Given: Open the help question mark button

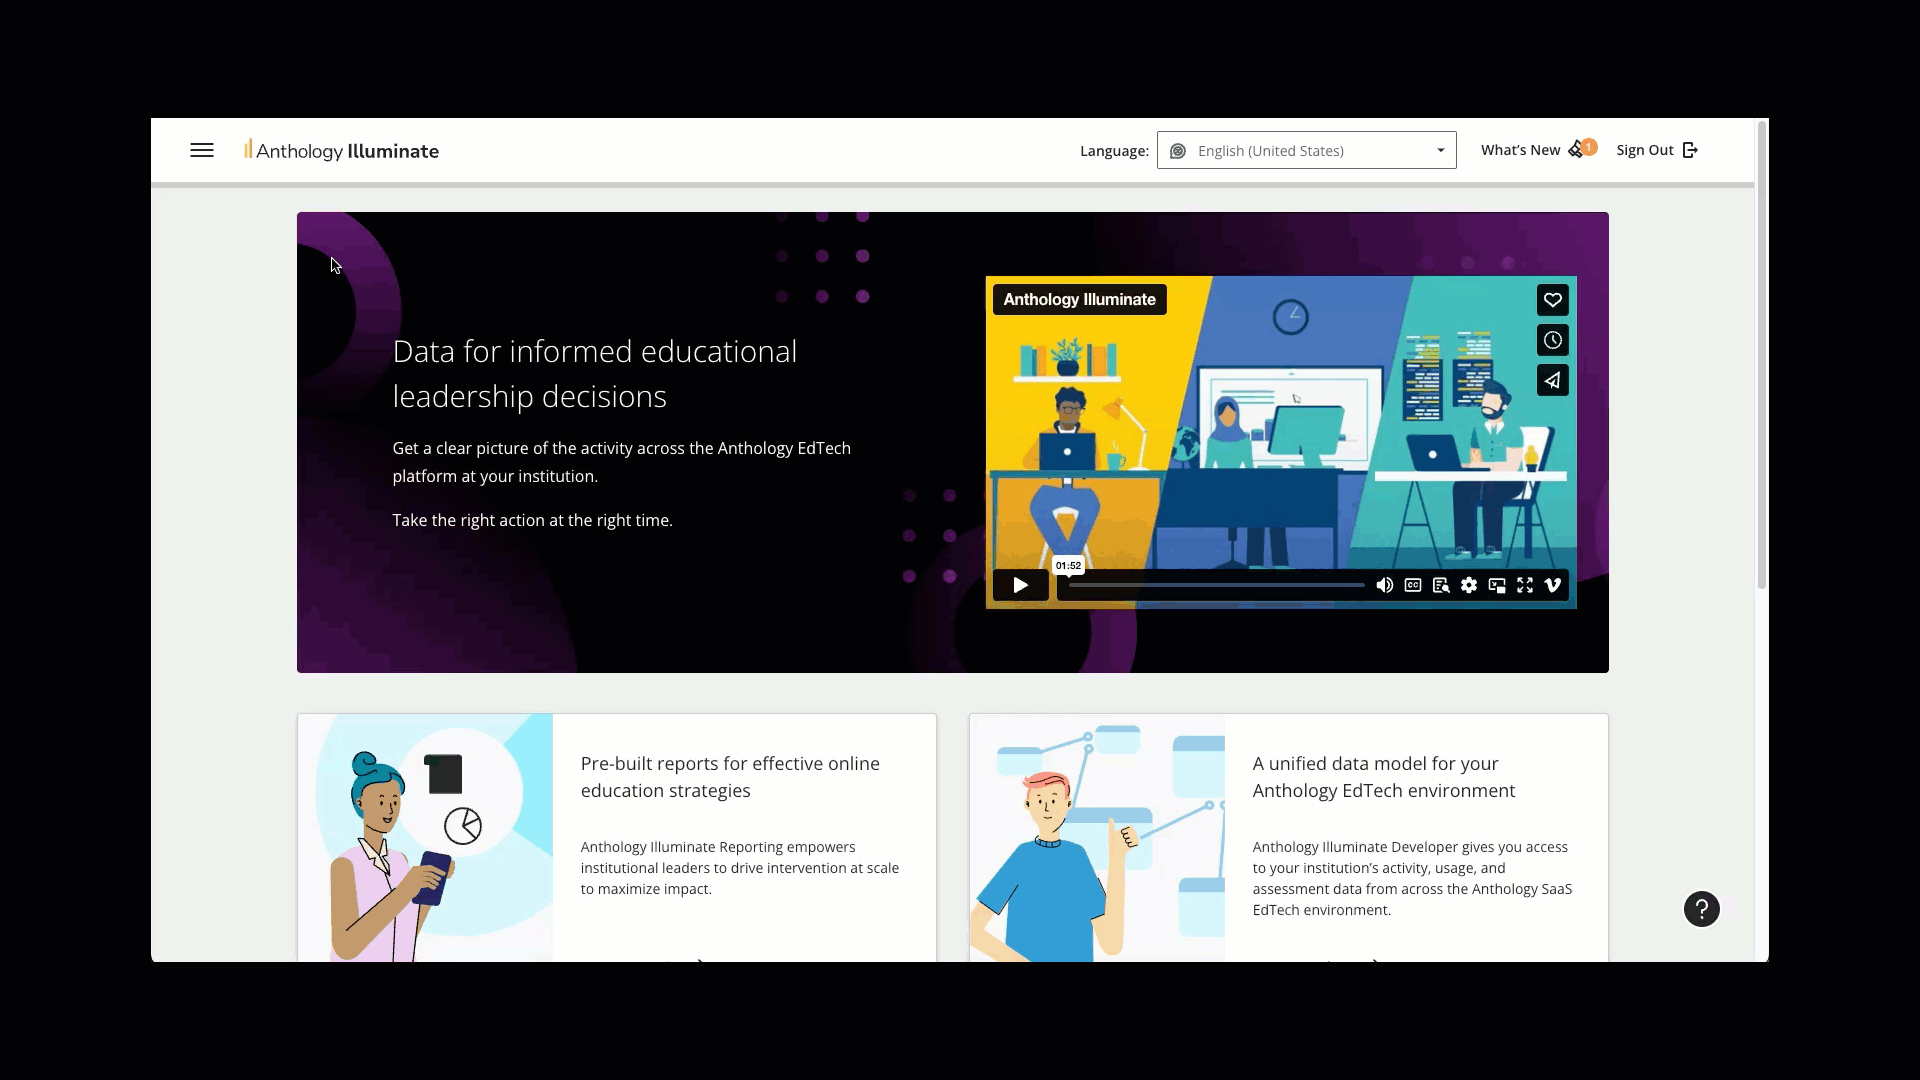Looking at the screenshot, I should point(1701,909).
